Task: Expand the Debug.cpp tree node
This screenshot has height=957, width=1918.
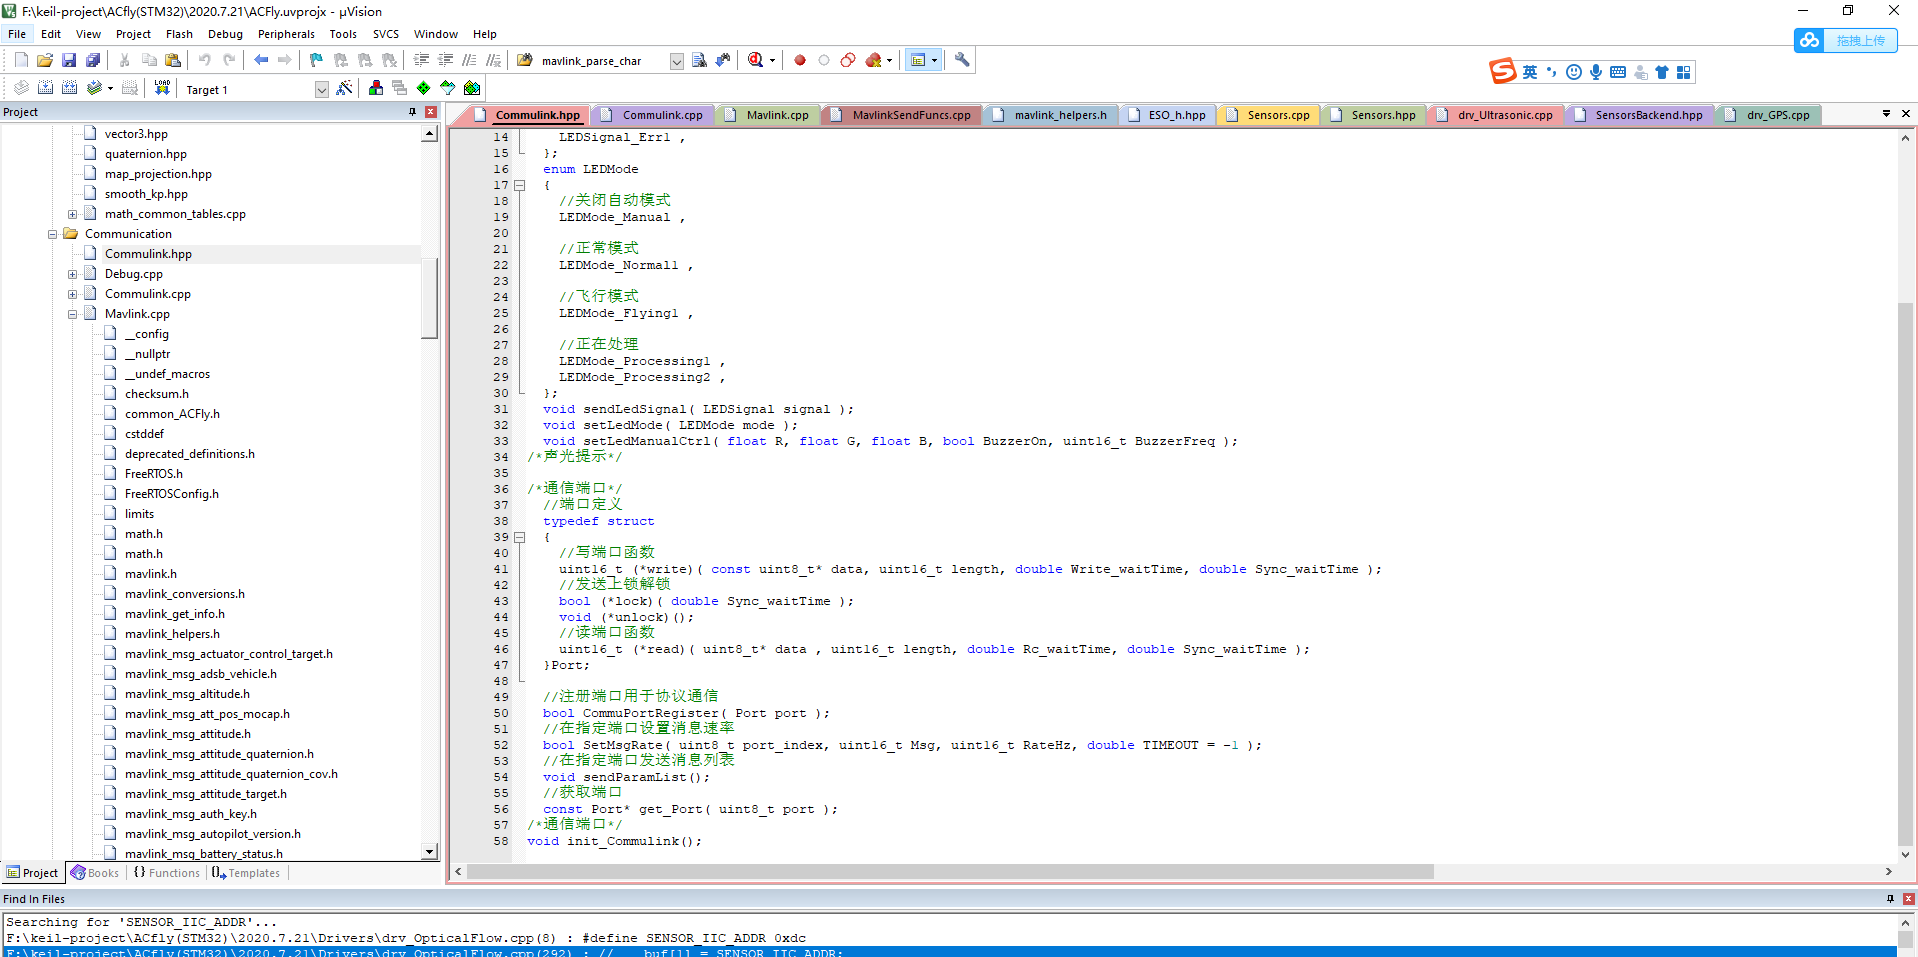Action: 72,274
